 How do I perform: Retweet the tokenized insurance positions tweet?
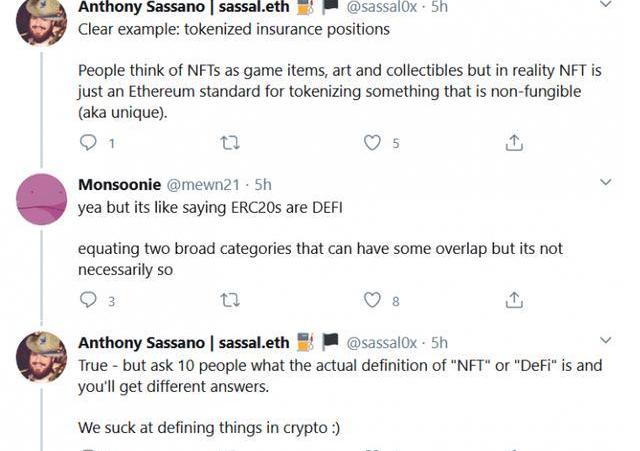(229, 143)
